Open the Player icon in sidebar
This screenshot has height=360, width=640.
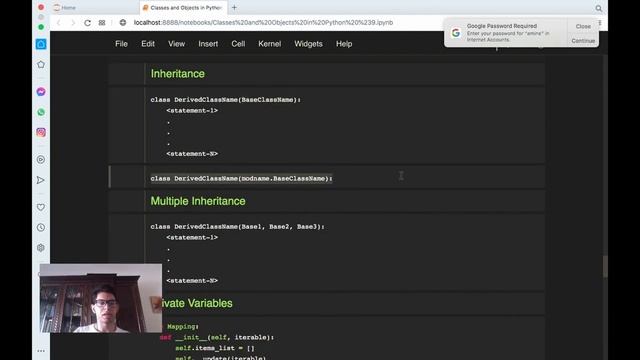(41, 160)
